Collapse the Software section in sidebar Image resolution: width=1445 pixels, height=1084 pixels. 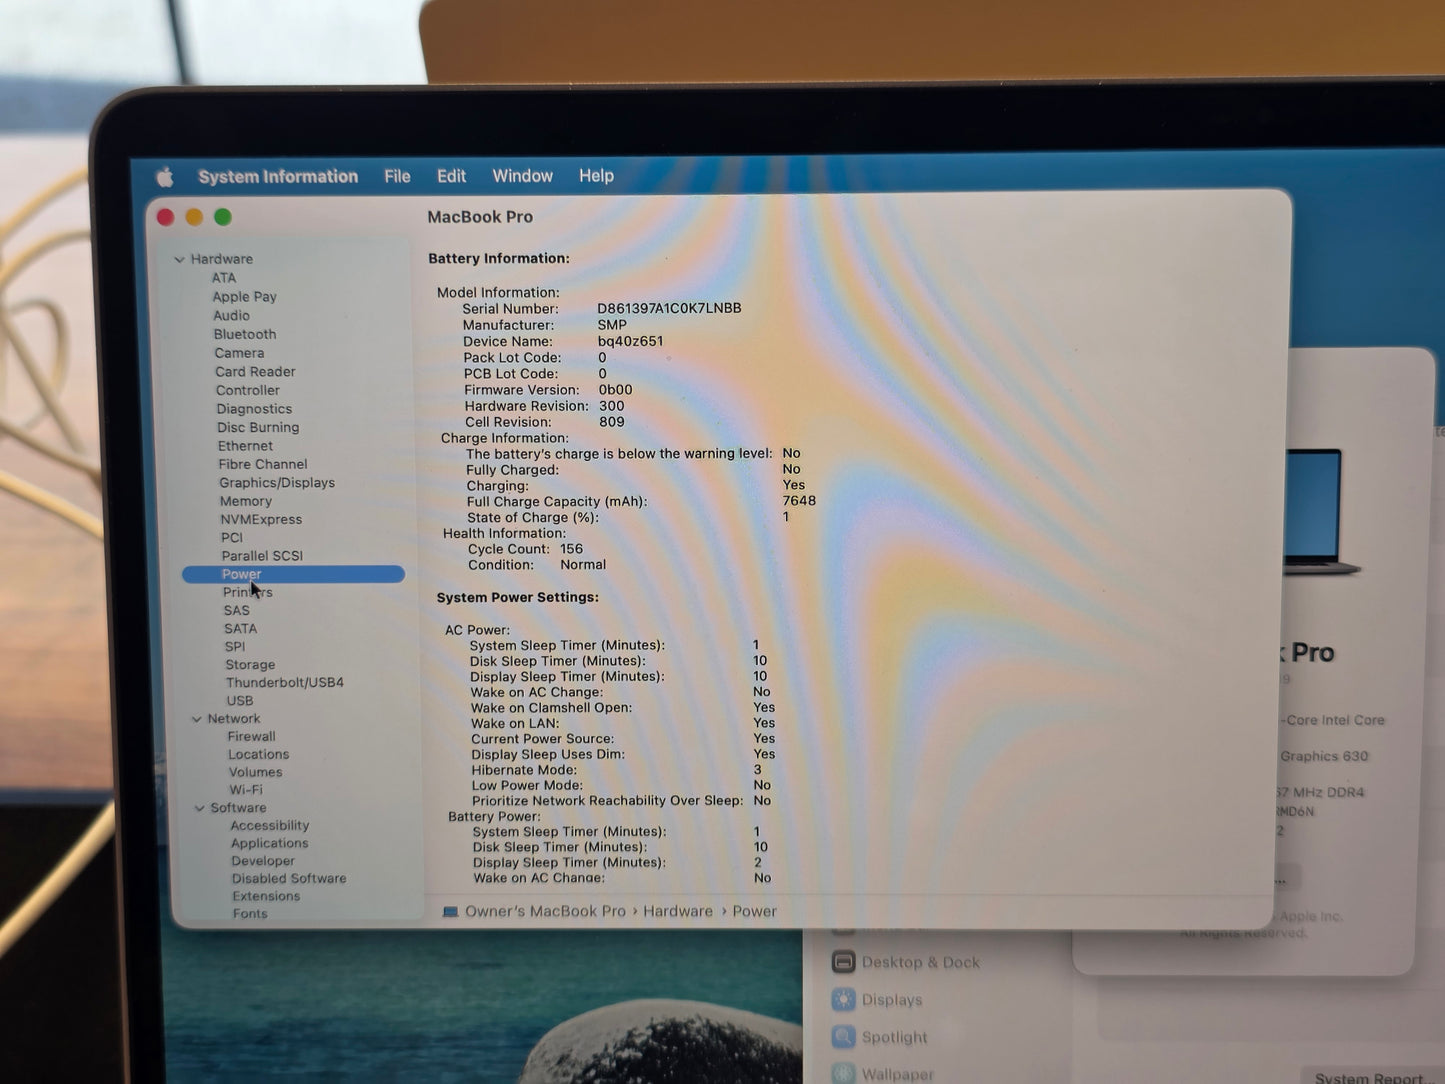coord(199,808)
